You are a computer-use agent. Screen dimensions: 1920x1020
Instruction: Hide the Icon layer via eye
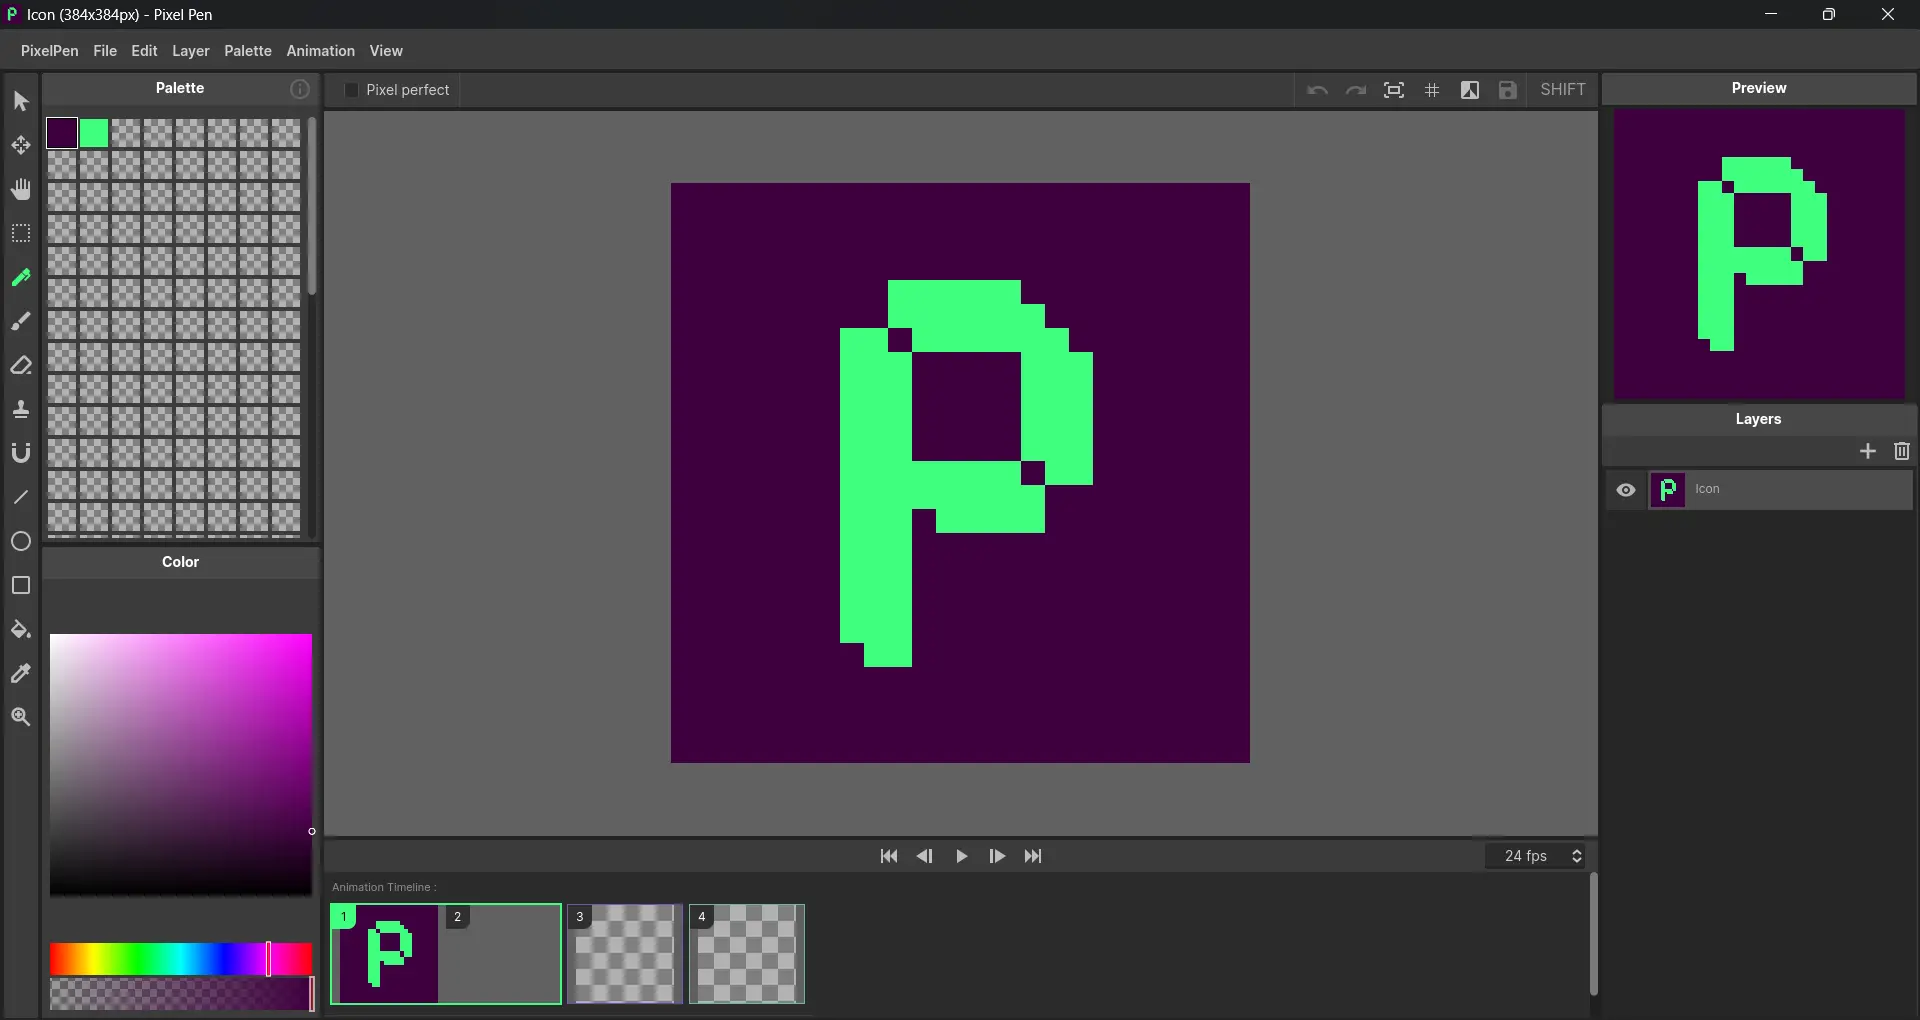coord(1626,490)
